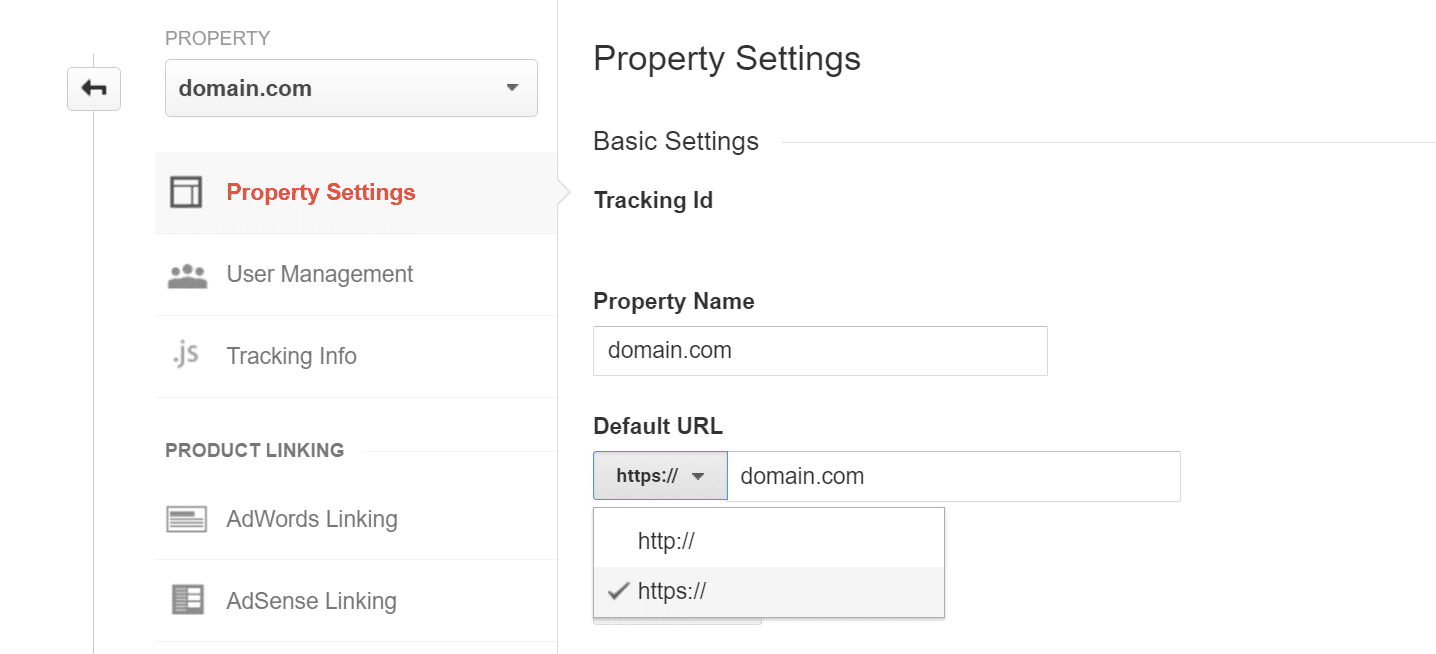Viewport: 1436px width, 654px height.
Task: Click the PRODUCT LINKING section header
Action: (x=255, y=450)
